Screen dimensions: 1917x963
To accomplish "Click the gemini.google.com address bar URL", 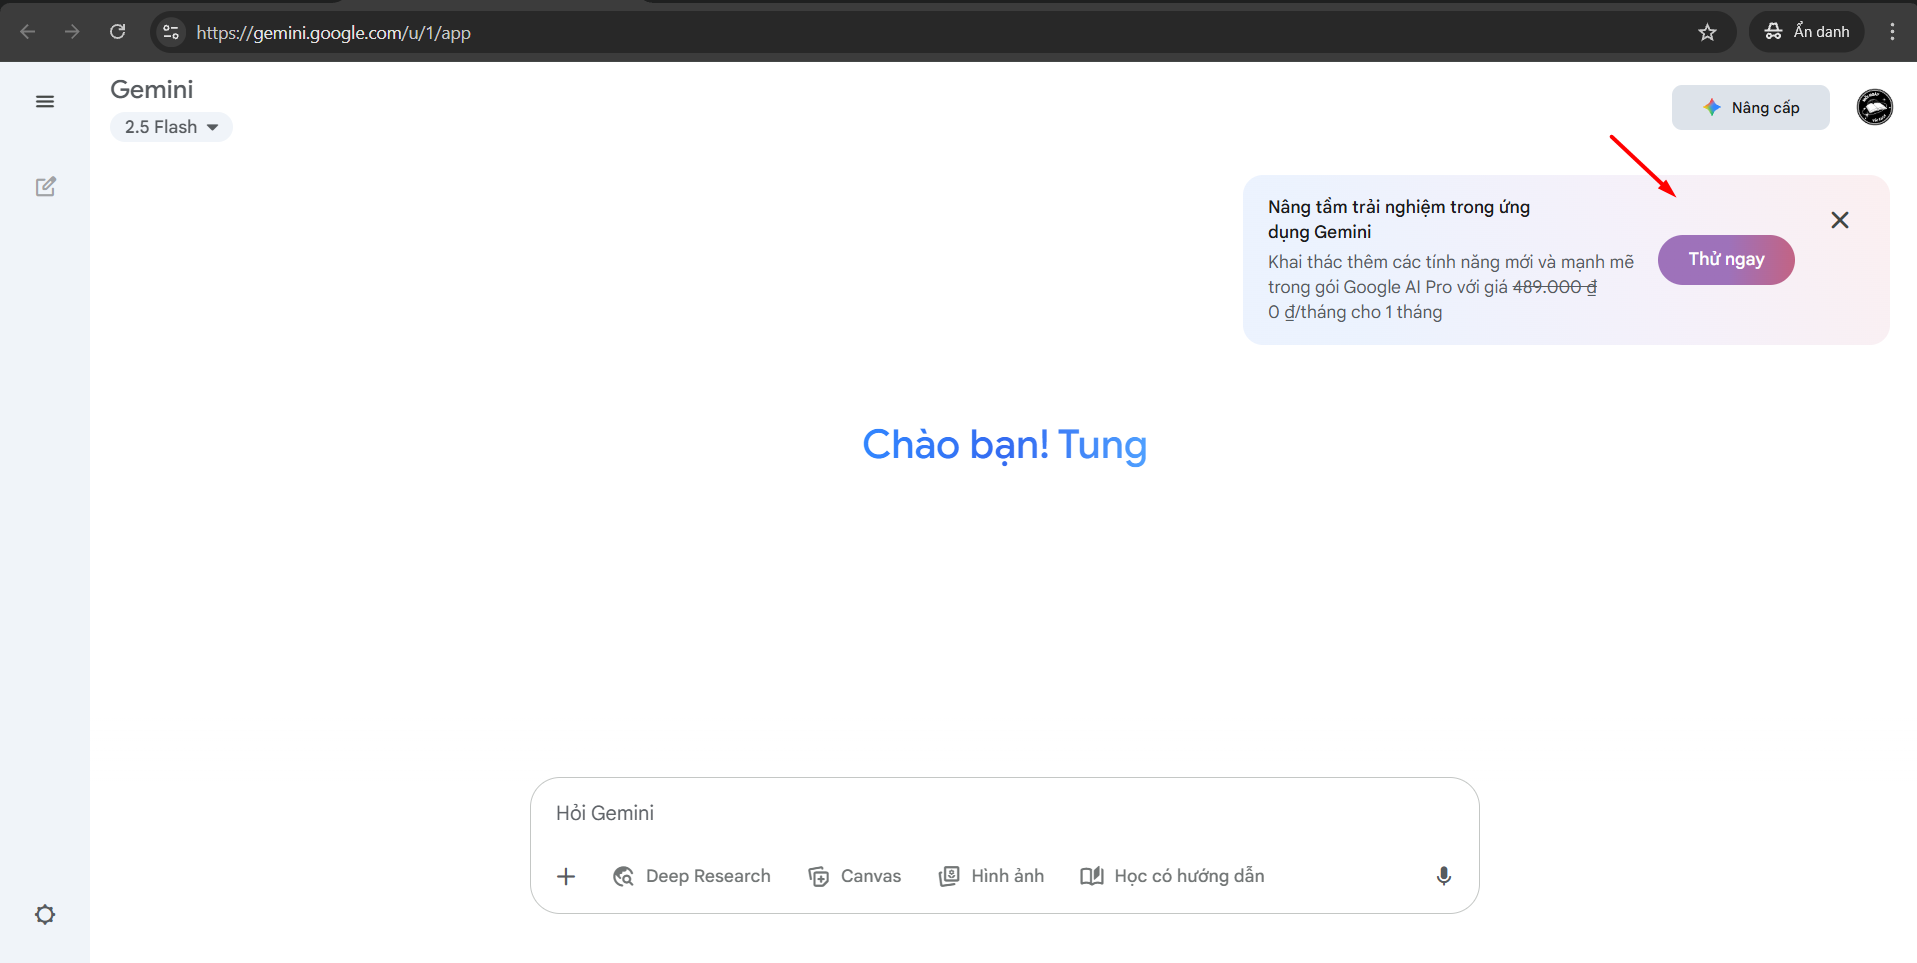I will point(333,33).
